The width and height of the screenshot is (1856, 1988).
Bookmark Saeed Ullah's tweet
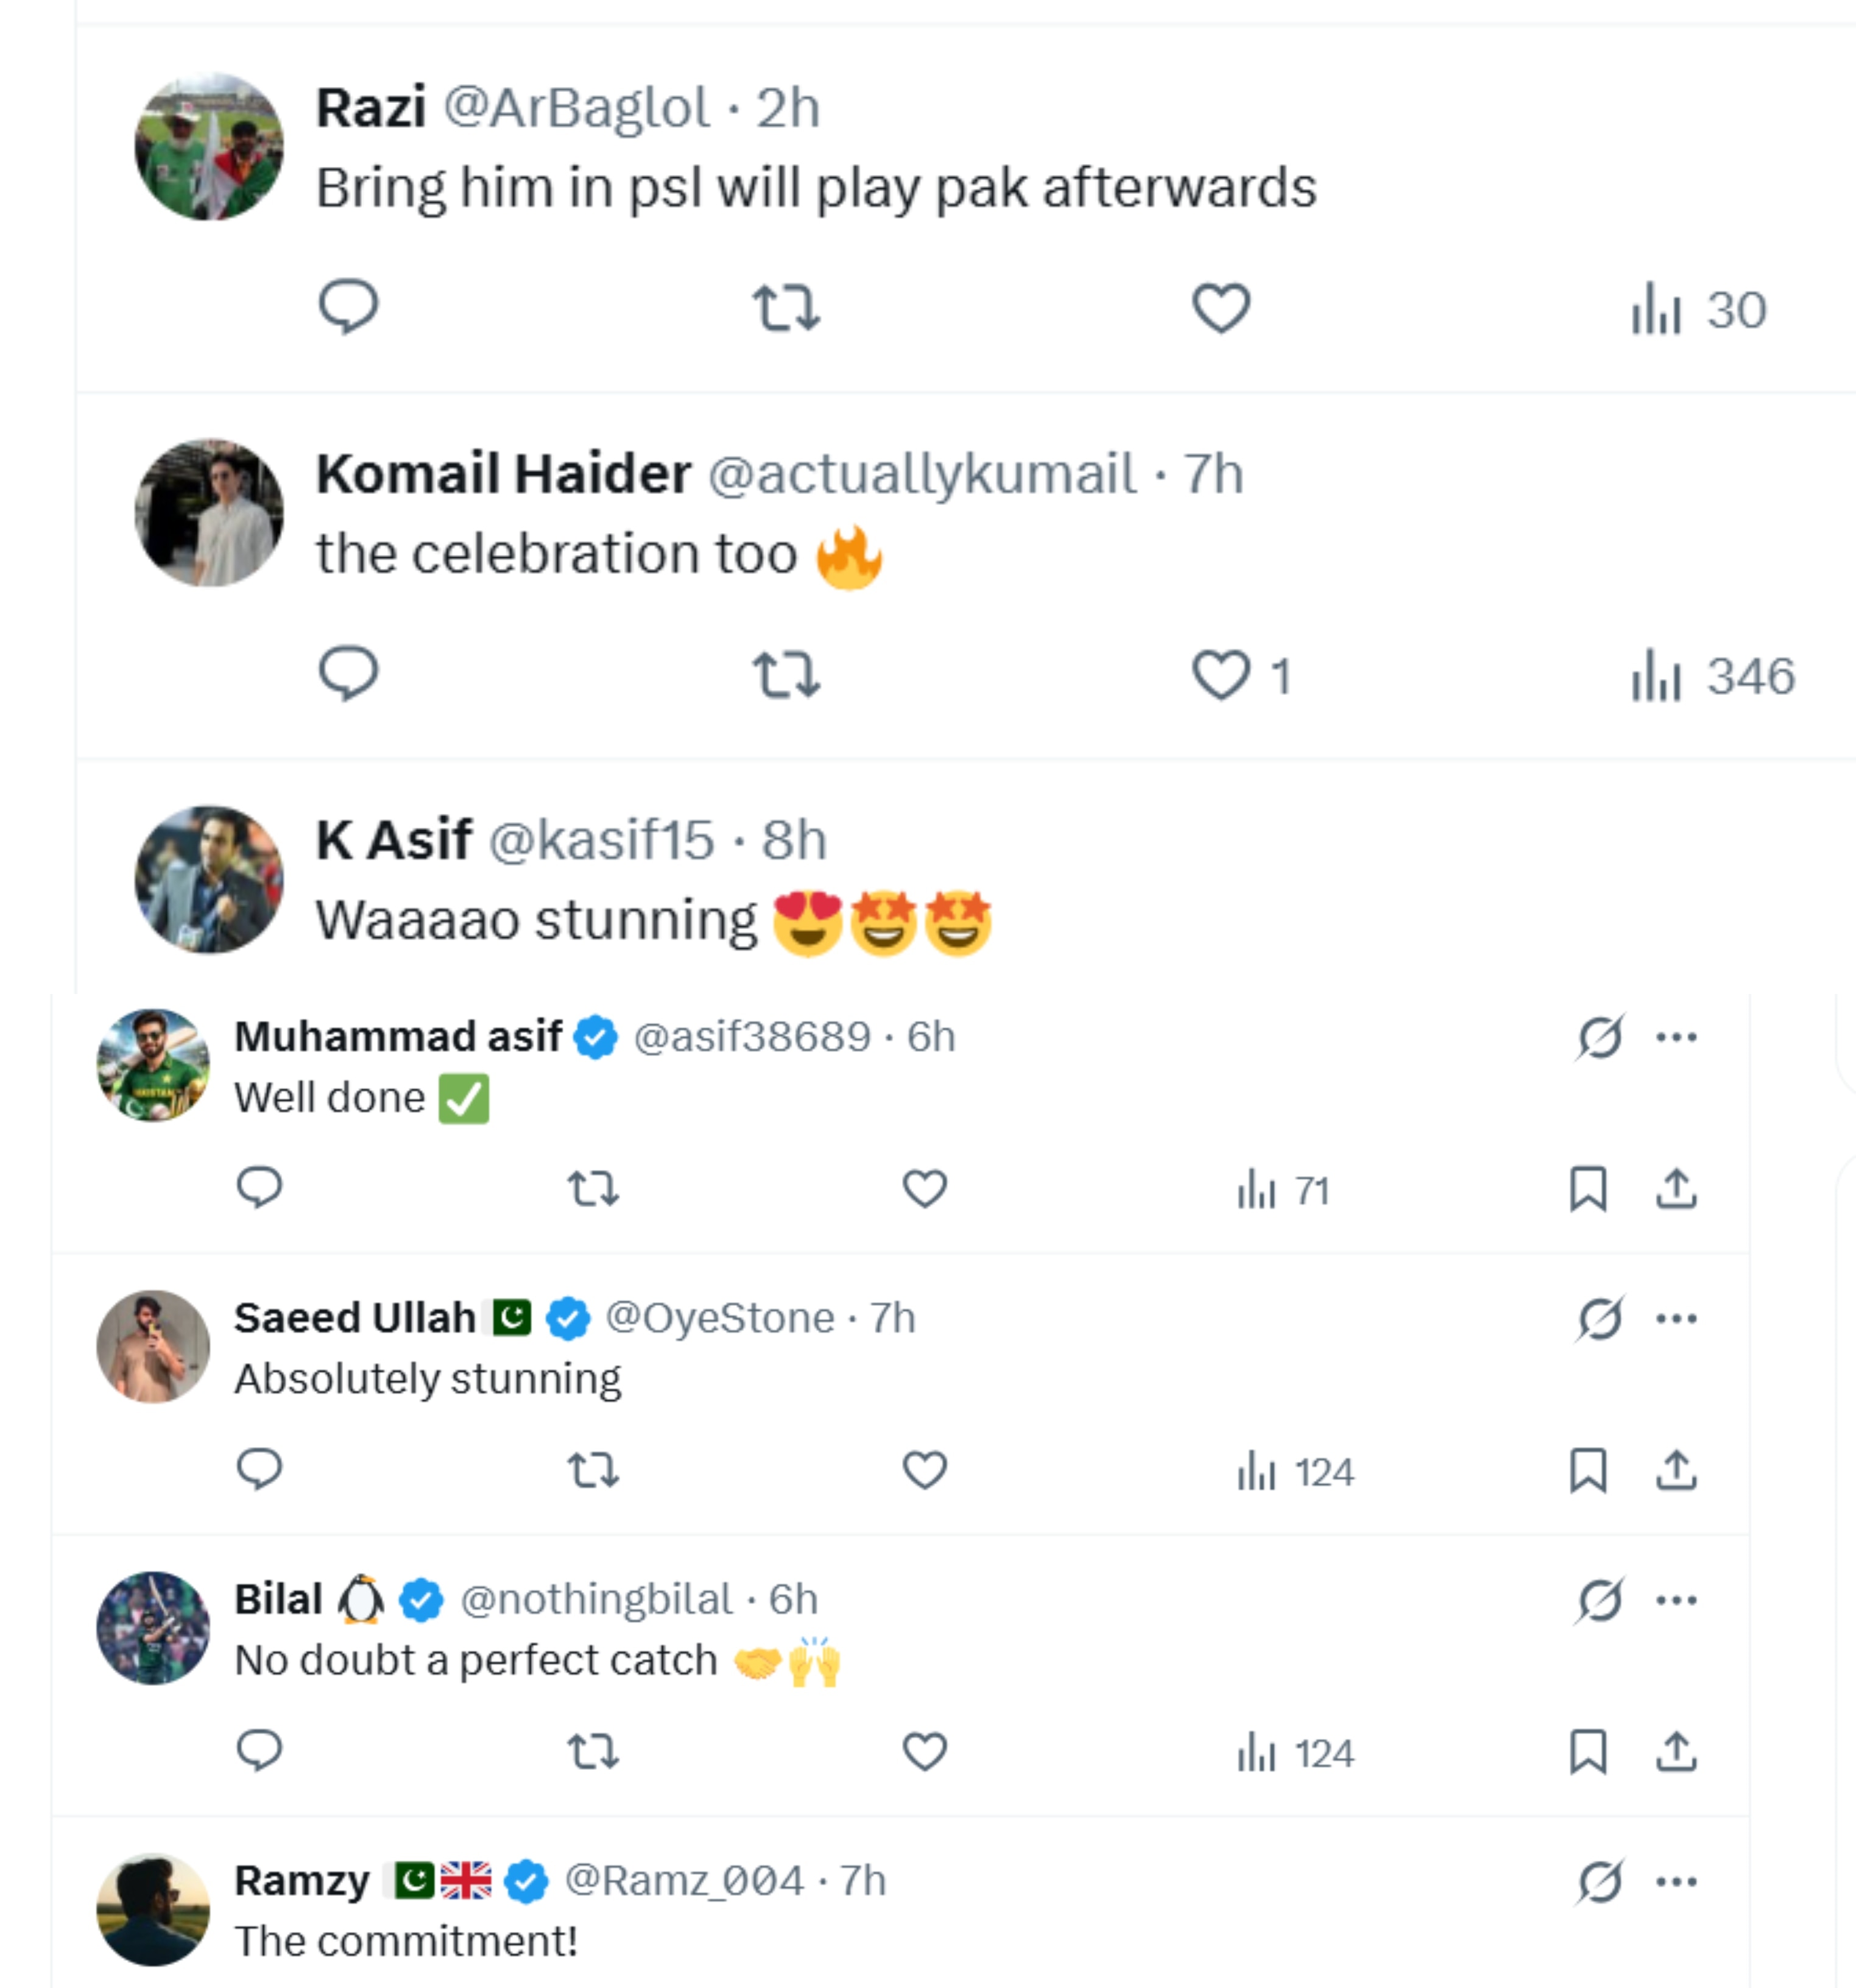pos(1588,1470)
